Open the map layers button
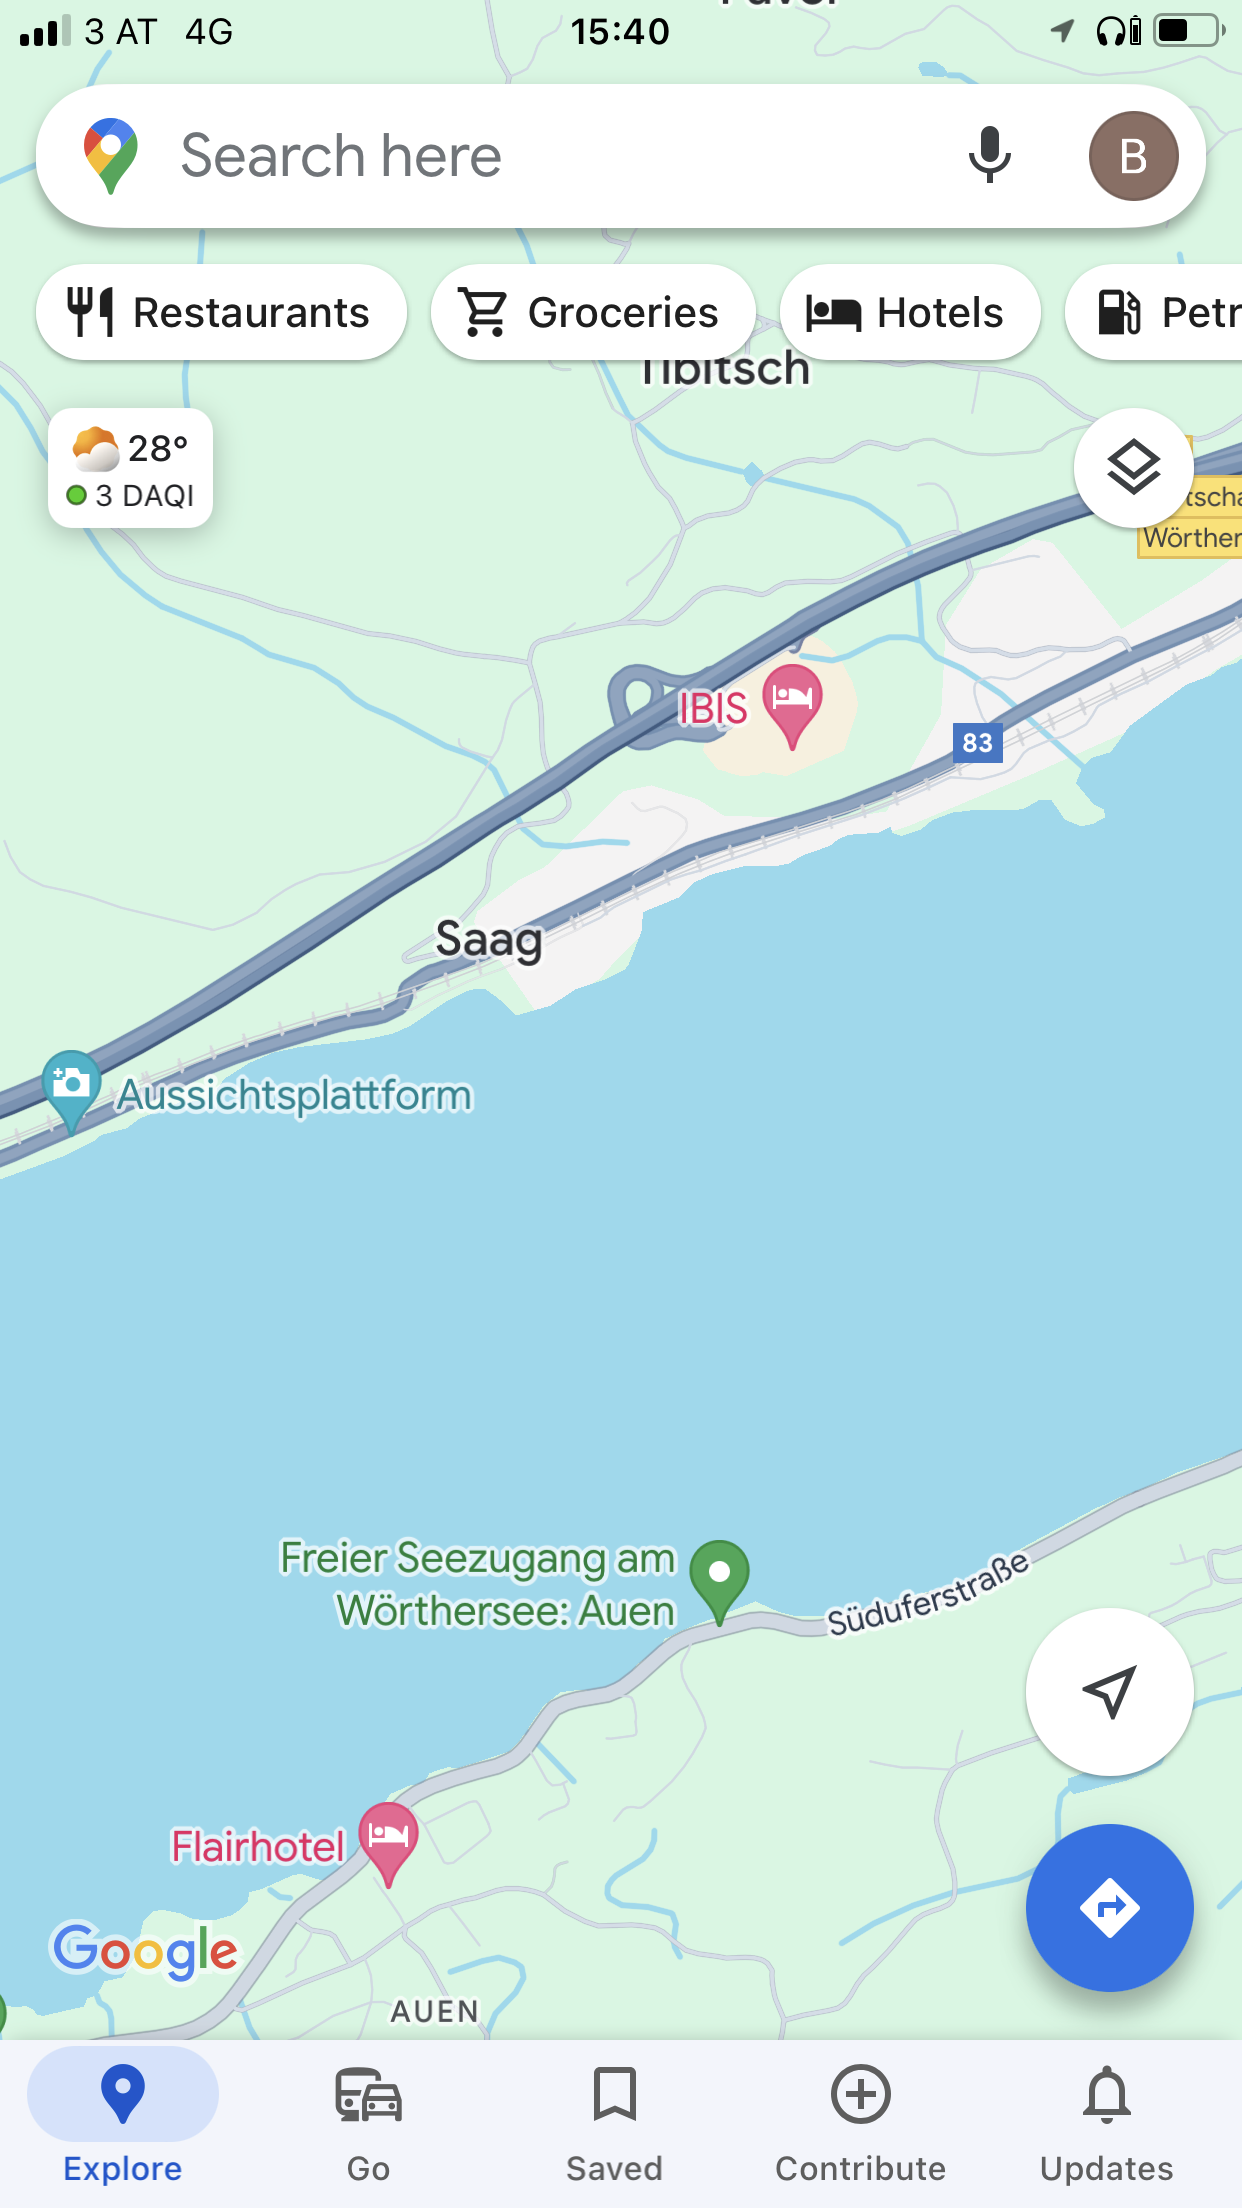This screenshot has height=2208, width=1242. (1133, 468)
